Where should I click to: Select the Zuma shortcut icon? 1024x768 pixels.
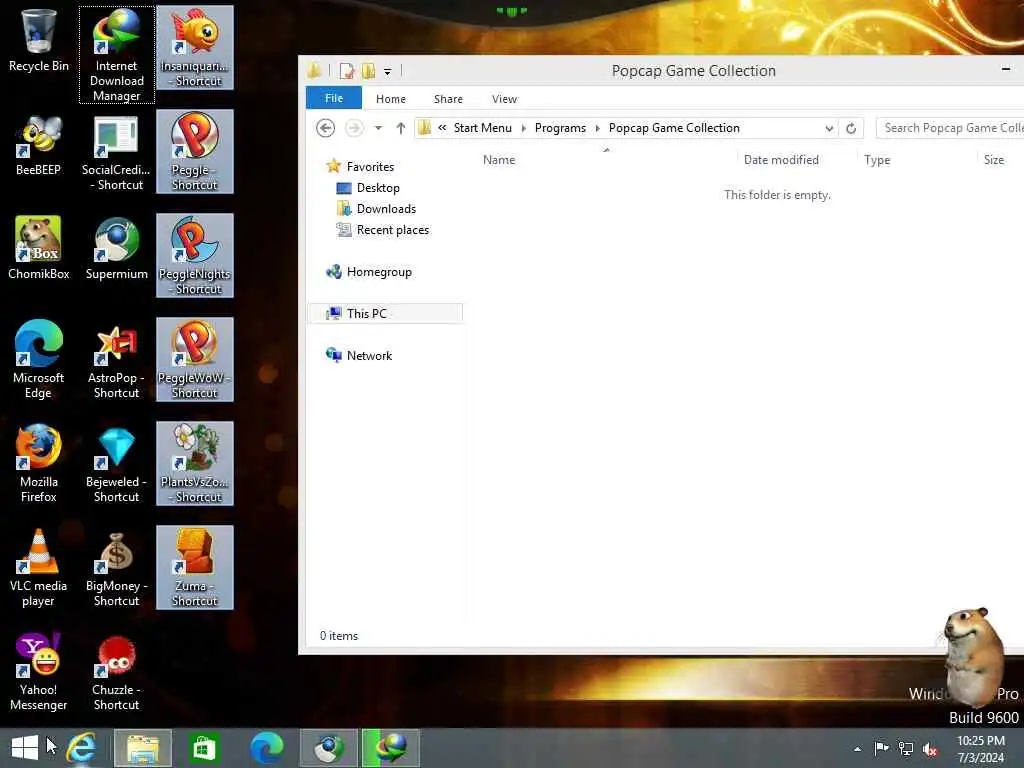[x=195, y=567]
